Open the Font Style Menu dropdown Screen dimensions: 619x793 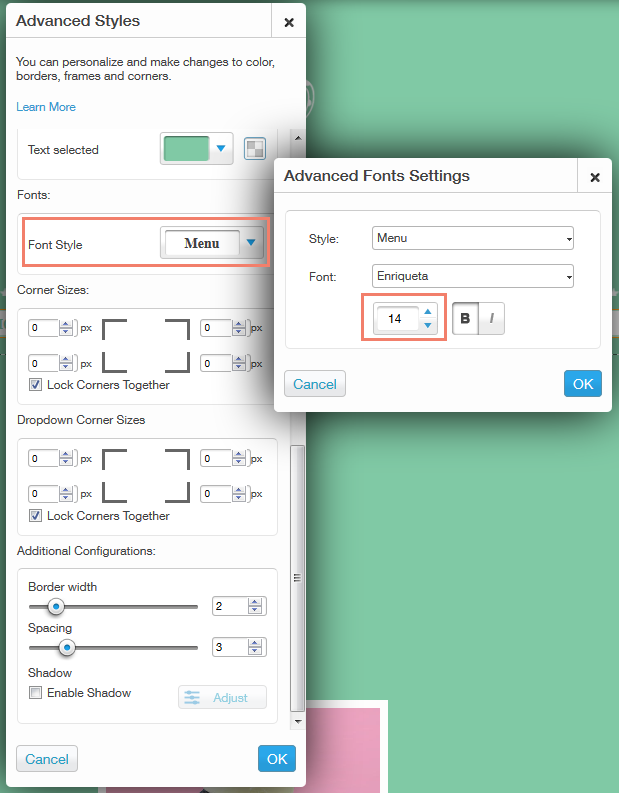[212, 243]
